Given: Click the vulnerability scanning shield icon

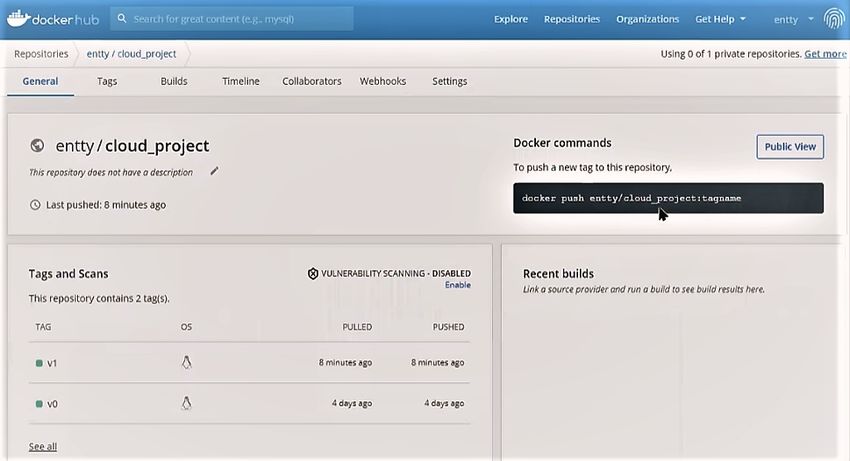Looking at the screenshot, I should [313, 273].
